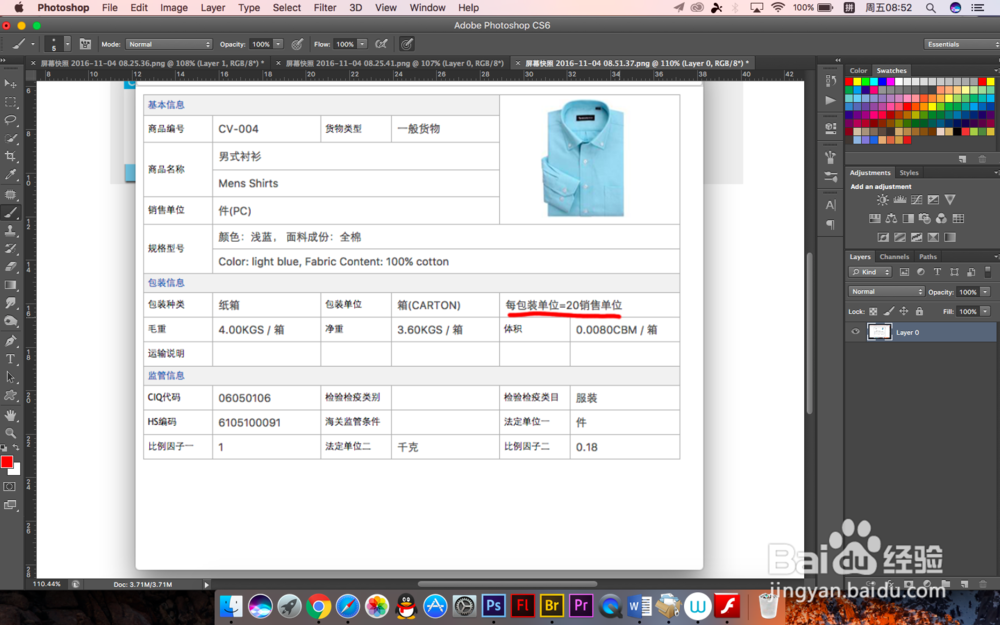The image size is (1000, 625).
Task: Hide Layer 0 with eye icon
Action: coord(855,332)
